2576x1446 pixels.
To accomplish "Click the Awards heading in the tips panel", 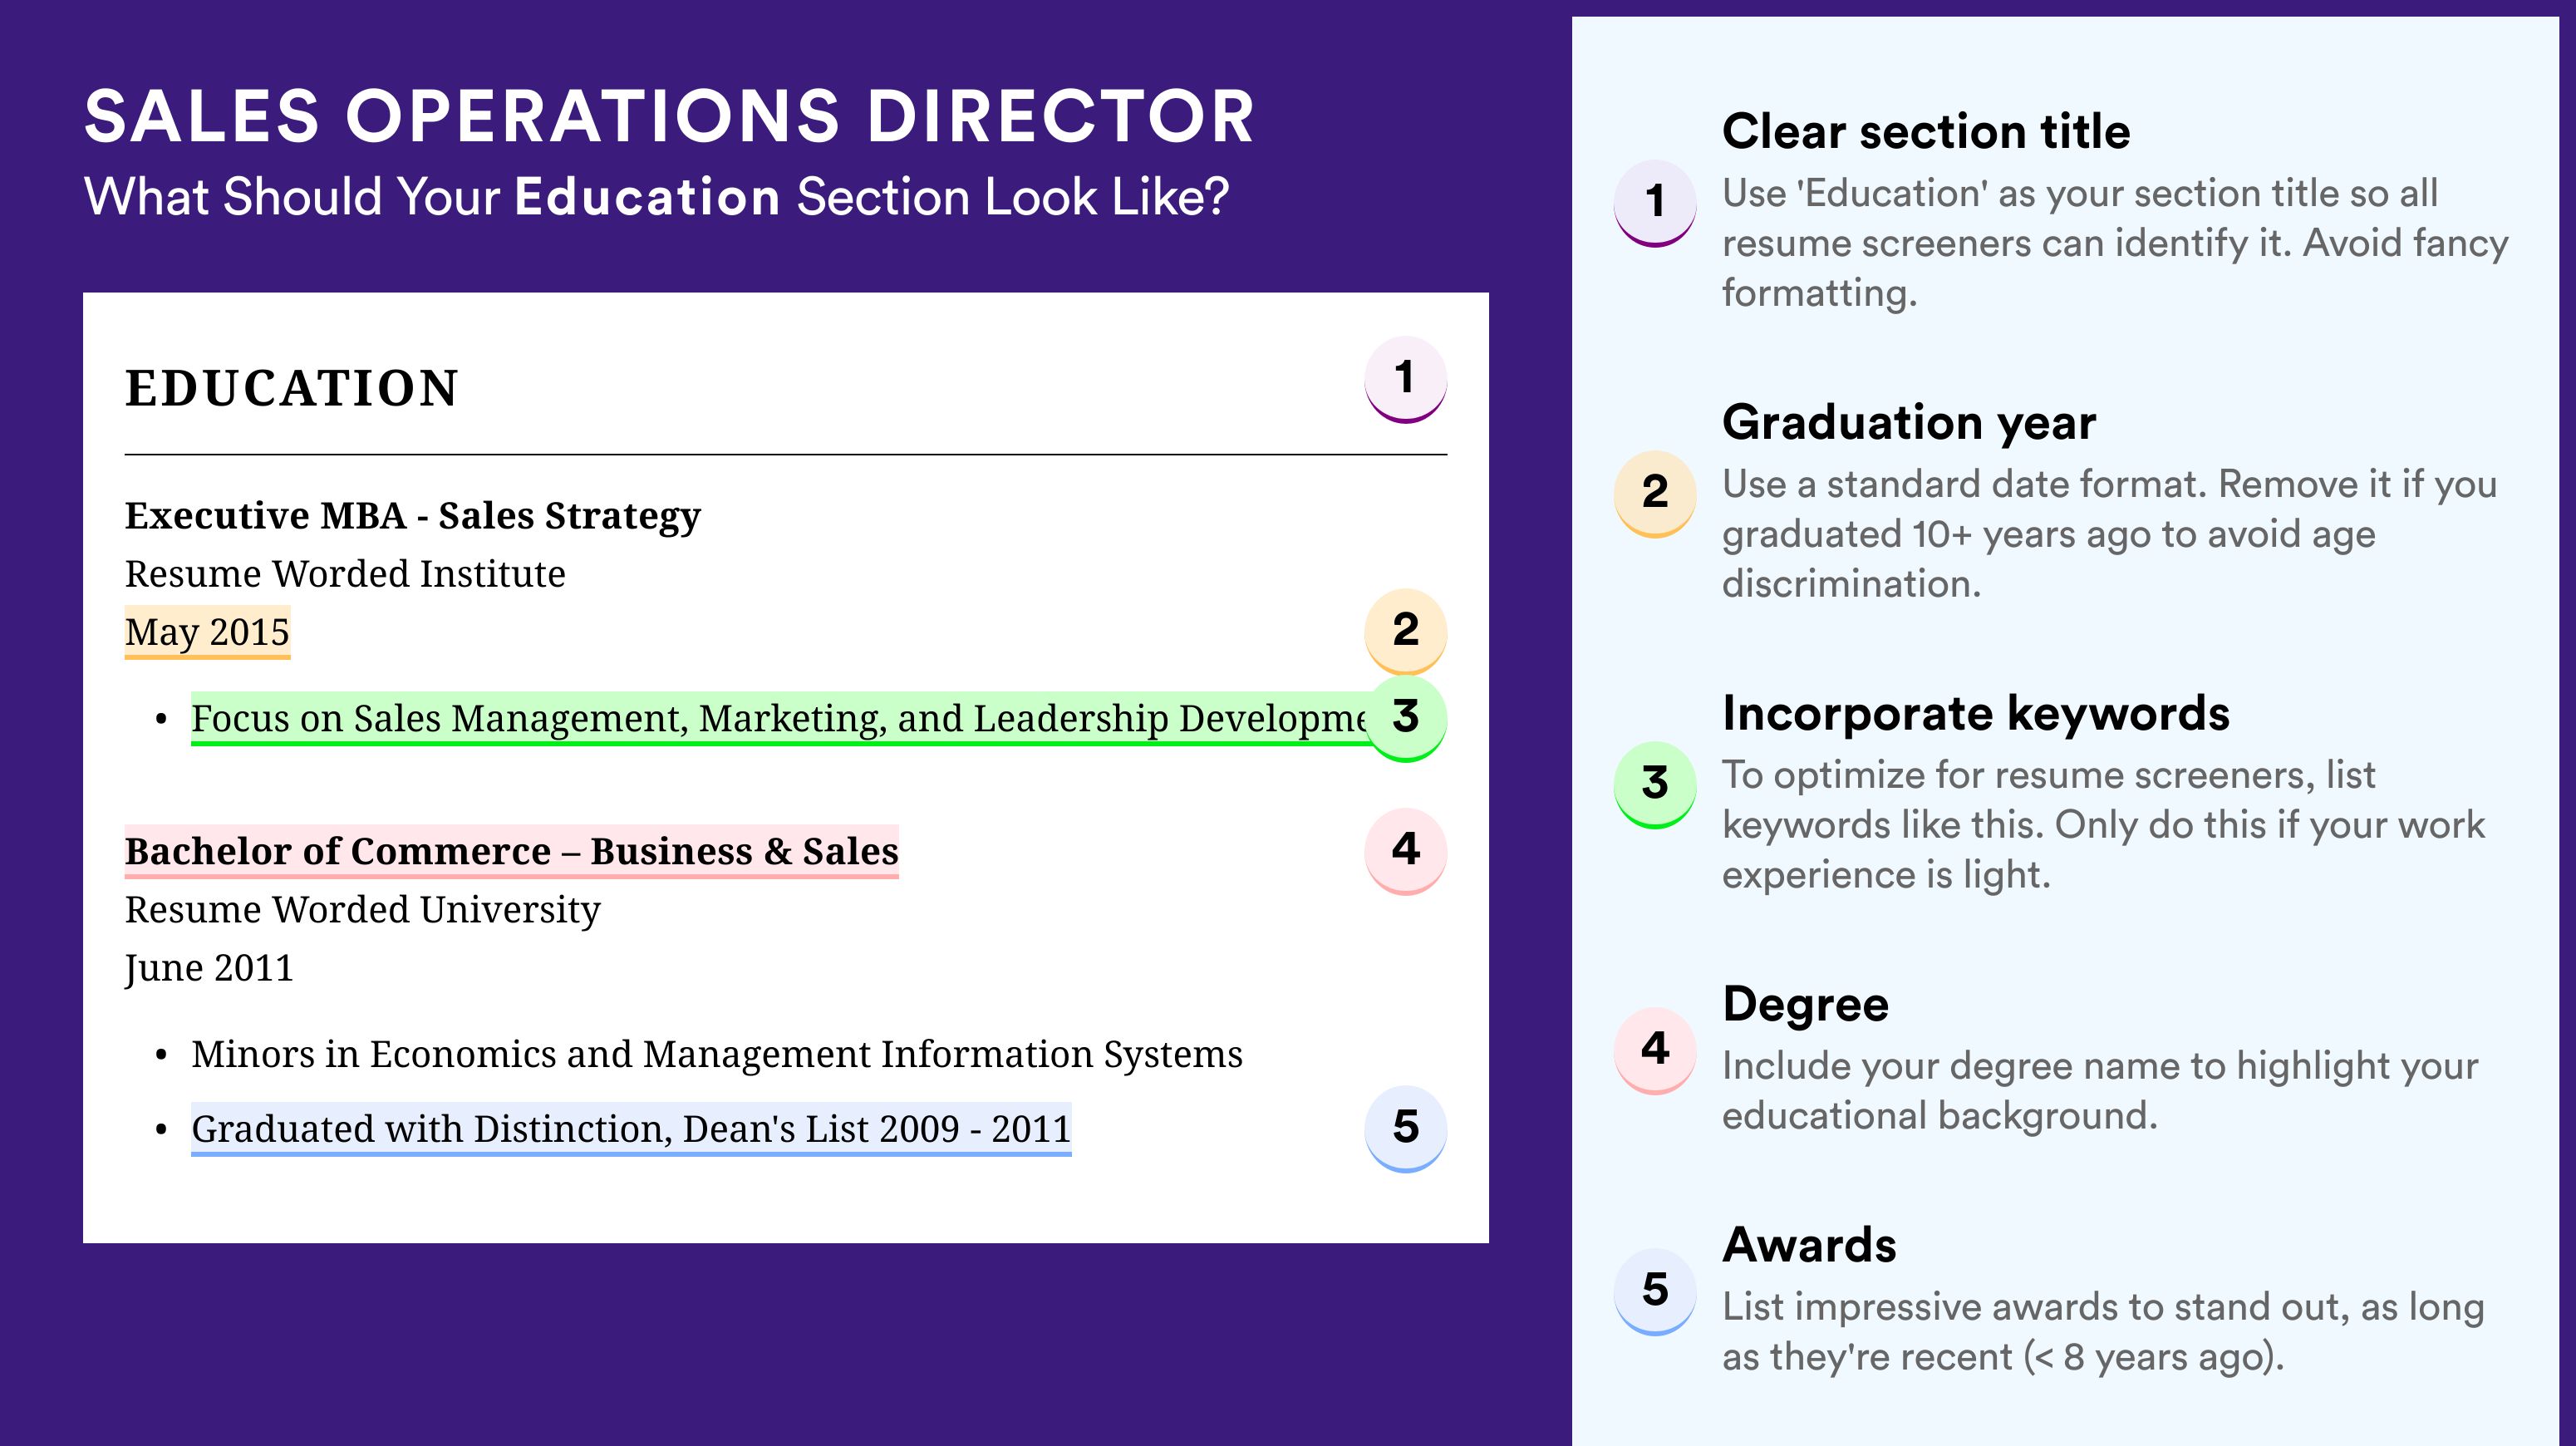I will (1809, 1245).
